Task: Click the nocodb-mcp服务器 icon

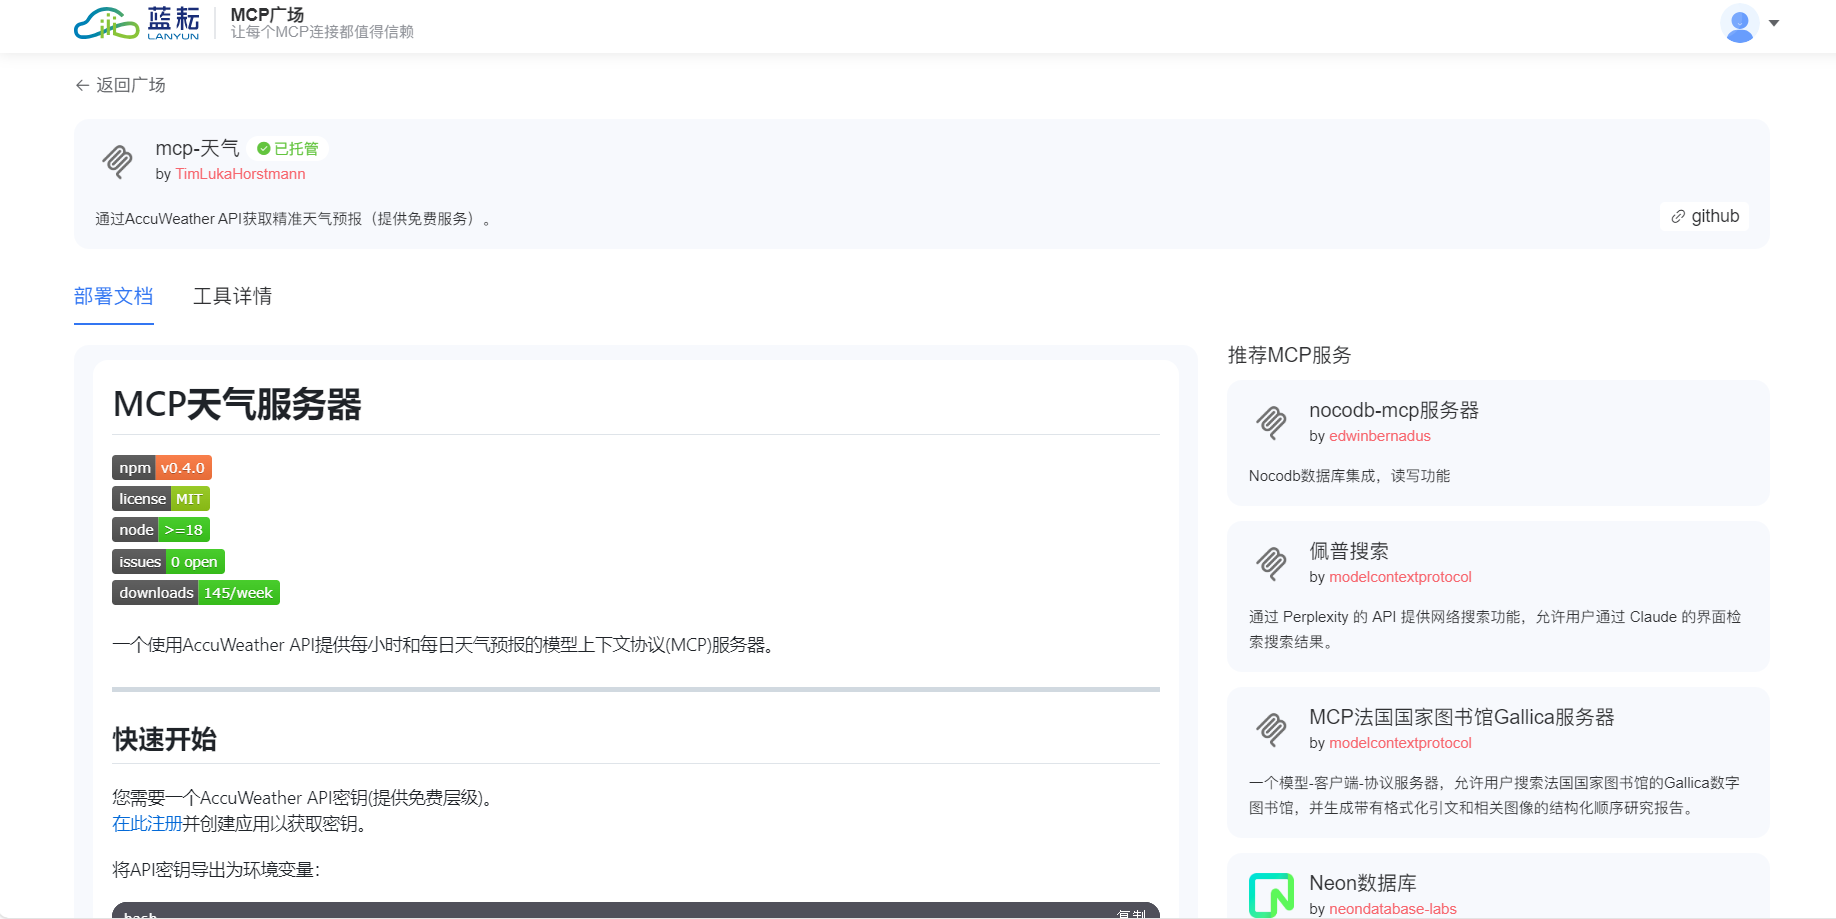Action: pyautogui.click(x=1271, y=423)
